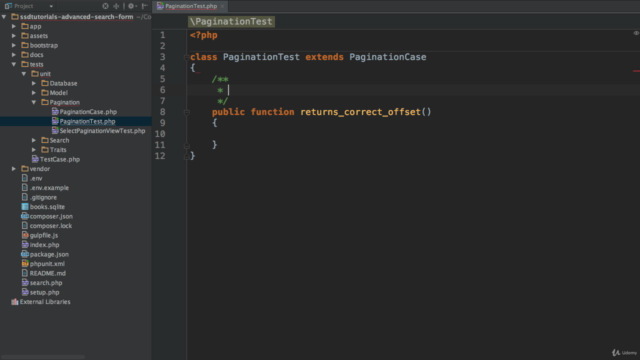Screen dimensions: 640x360
Task: Click the TestCase.php file icon
Action: coord(35,159)
